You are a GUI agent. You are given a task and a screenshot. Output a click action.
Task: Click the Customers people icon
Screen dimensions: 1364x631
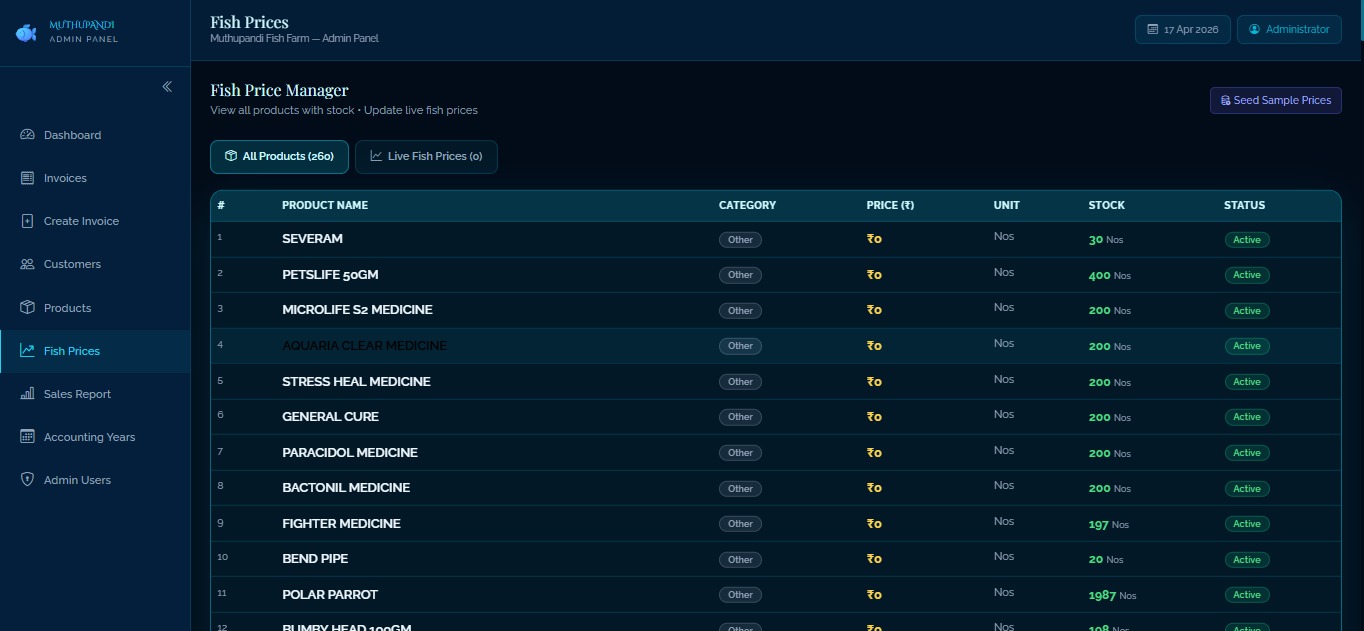pos(27,264)
